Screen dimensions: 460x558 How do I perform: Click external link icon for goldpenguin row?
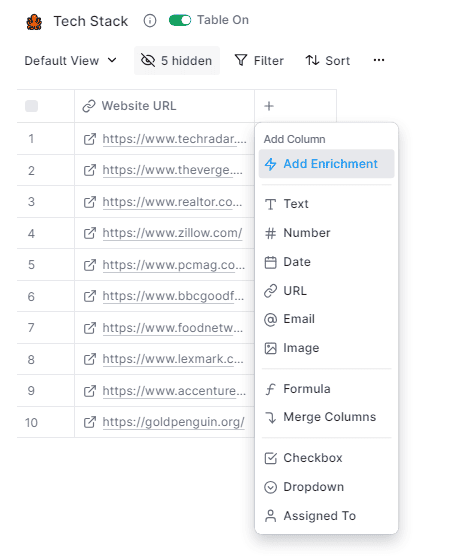[x=90, y=422]
